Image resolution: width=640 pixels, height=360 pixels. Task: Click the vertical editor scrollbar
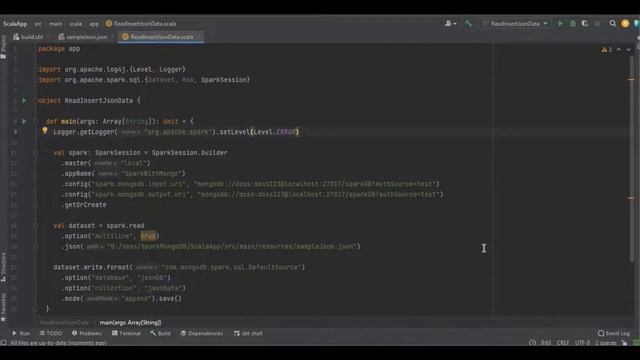631,159
